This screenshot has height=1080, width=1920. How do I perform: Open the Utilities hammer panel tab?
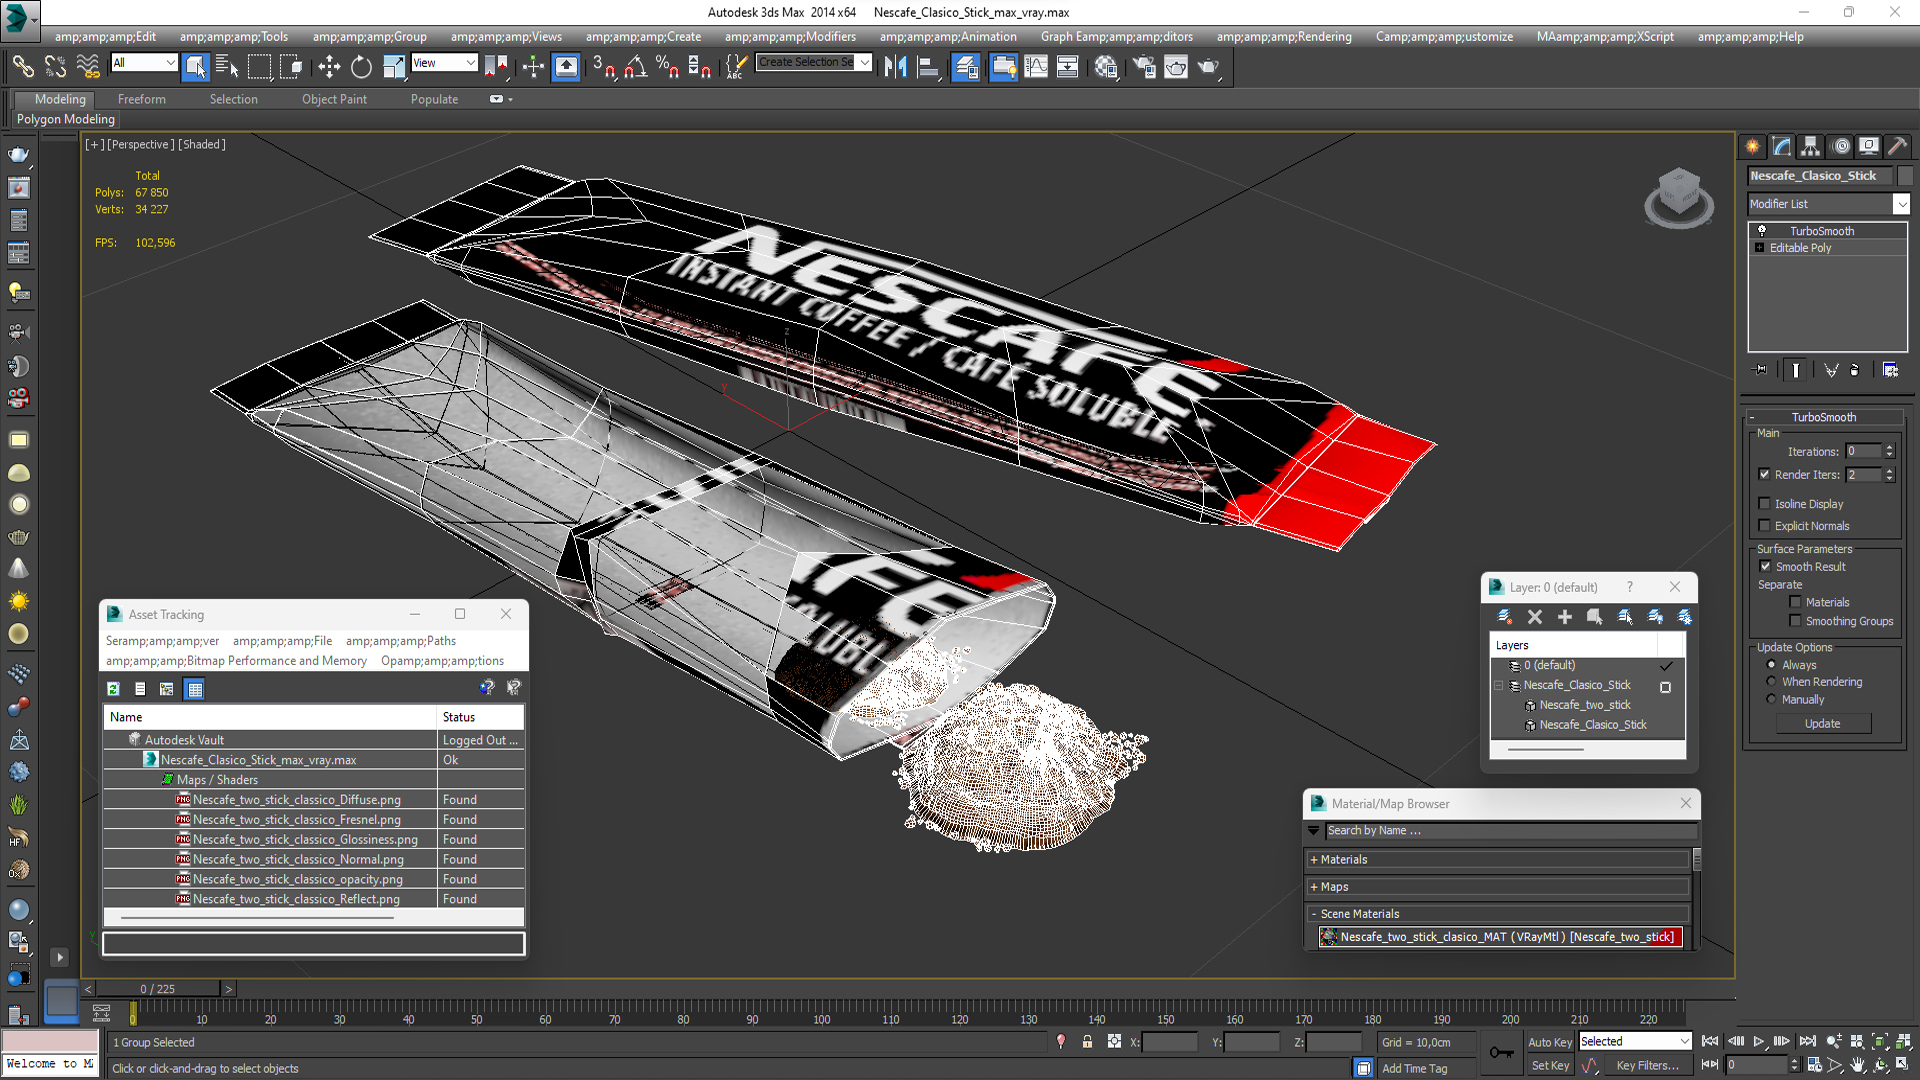coord(1898,146)
